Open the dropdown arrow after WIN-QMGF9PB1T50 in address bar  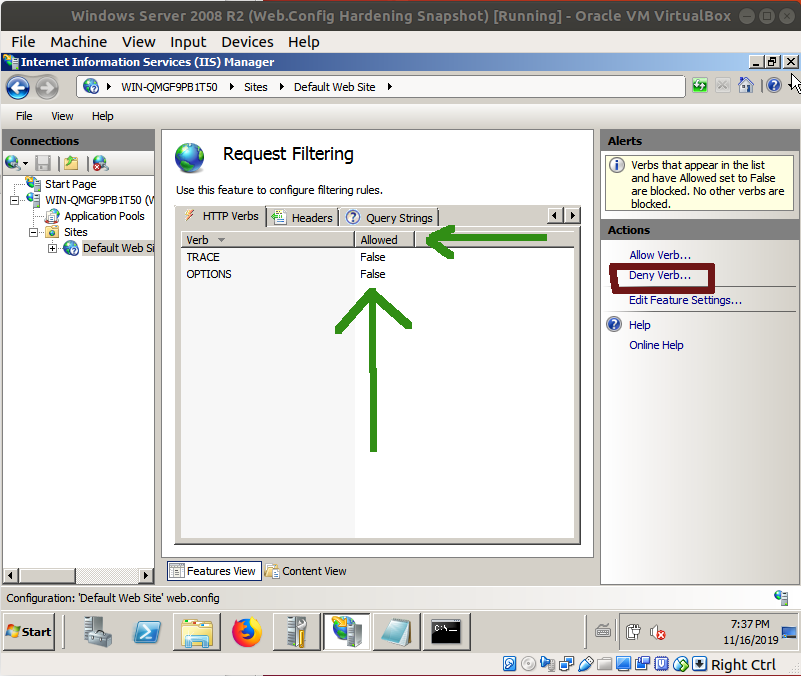pyautogui.click(x=232, y=87)
